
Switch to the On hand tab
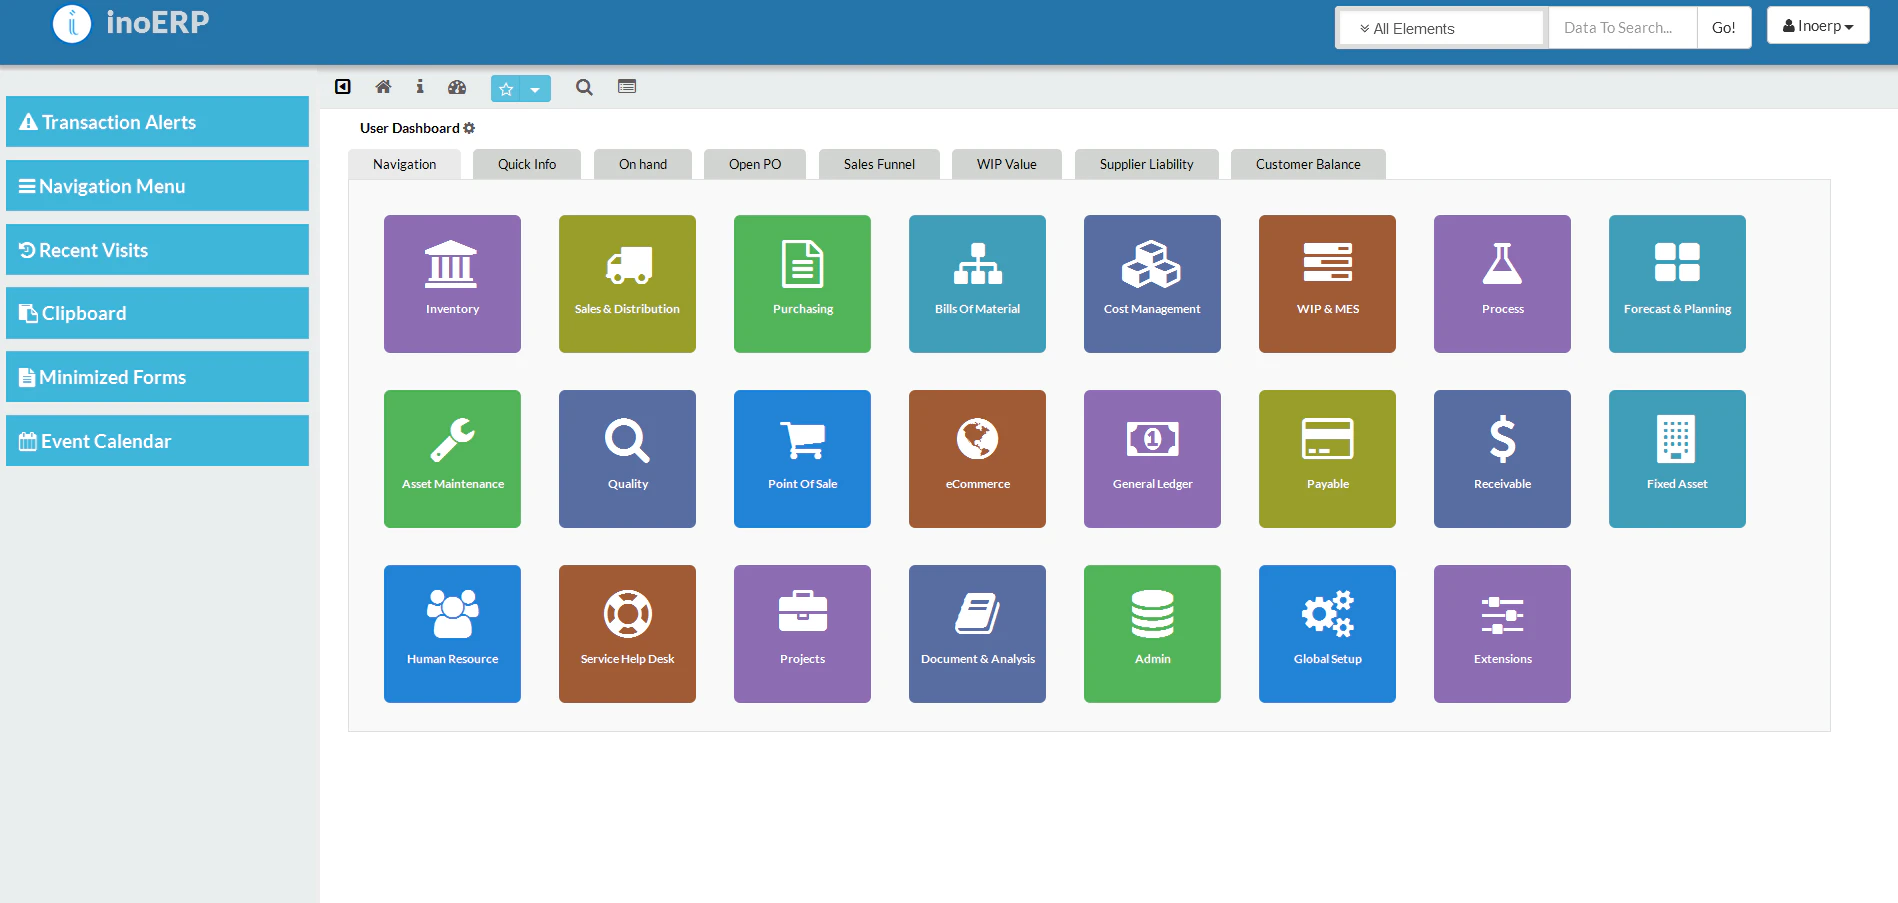pyautogui.click(x=643, y=164)
